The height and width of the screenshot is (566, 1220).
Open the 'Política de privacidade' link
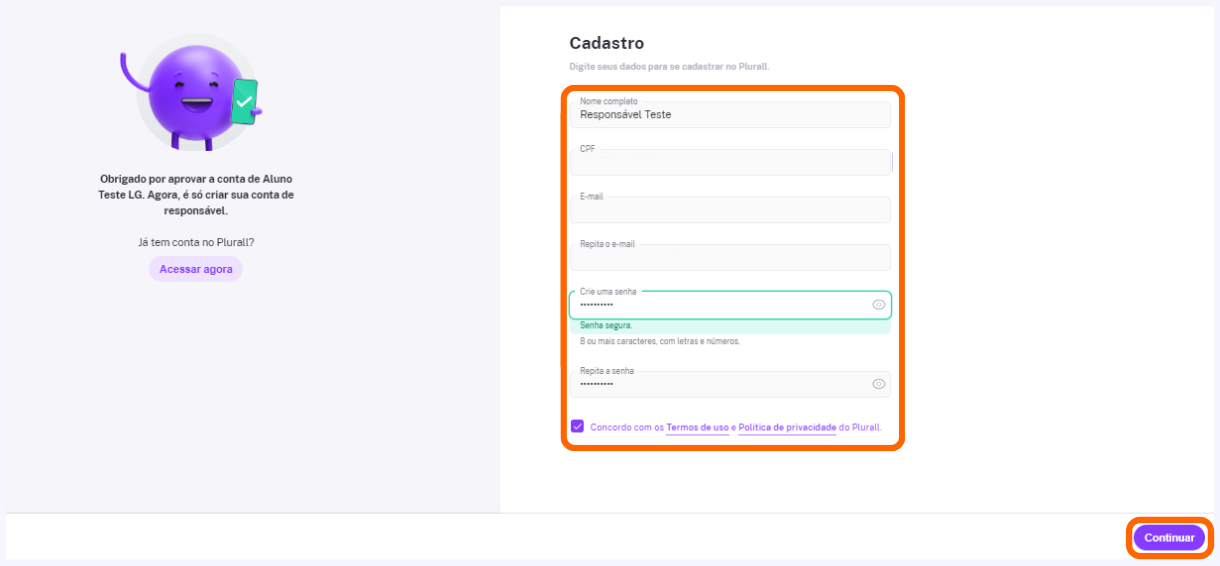click(x=787, y=427)
